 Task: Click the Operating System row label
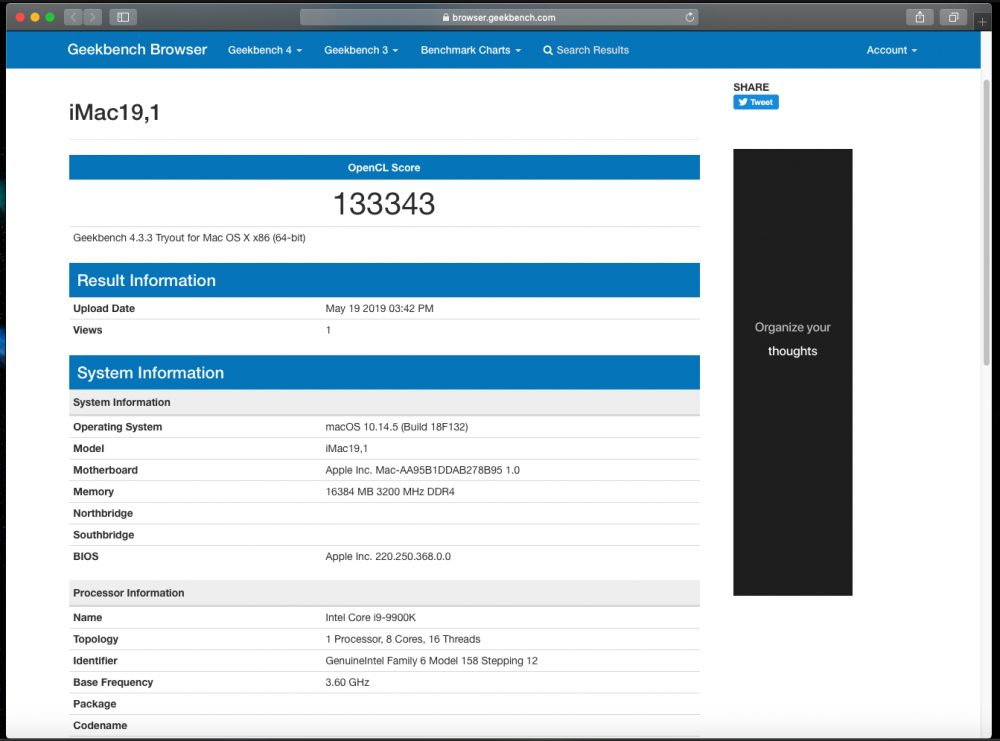point(117,427)
